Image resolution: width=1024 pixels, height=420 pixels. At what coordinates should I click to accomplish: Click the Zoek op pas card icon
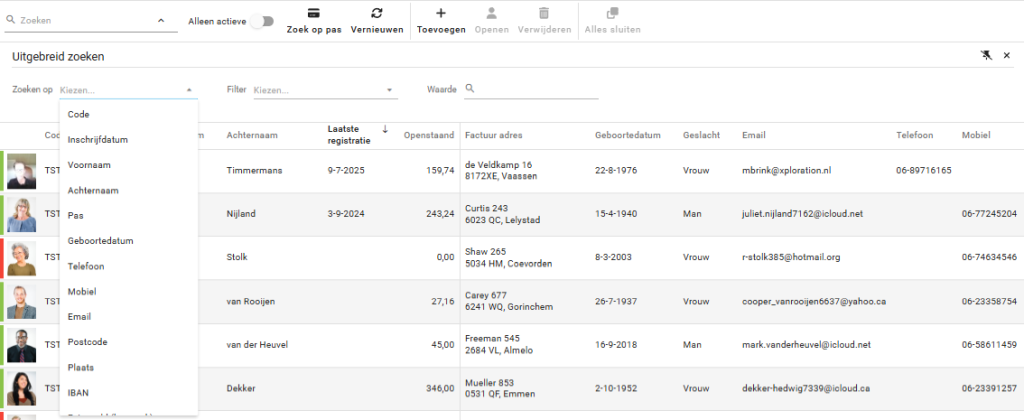click(x=313, y=13)
